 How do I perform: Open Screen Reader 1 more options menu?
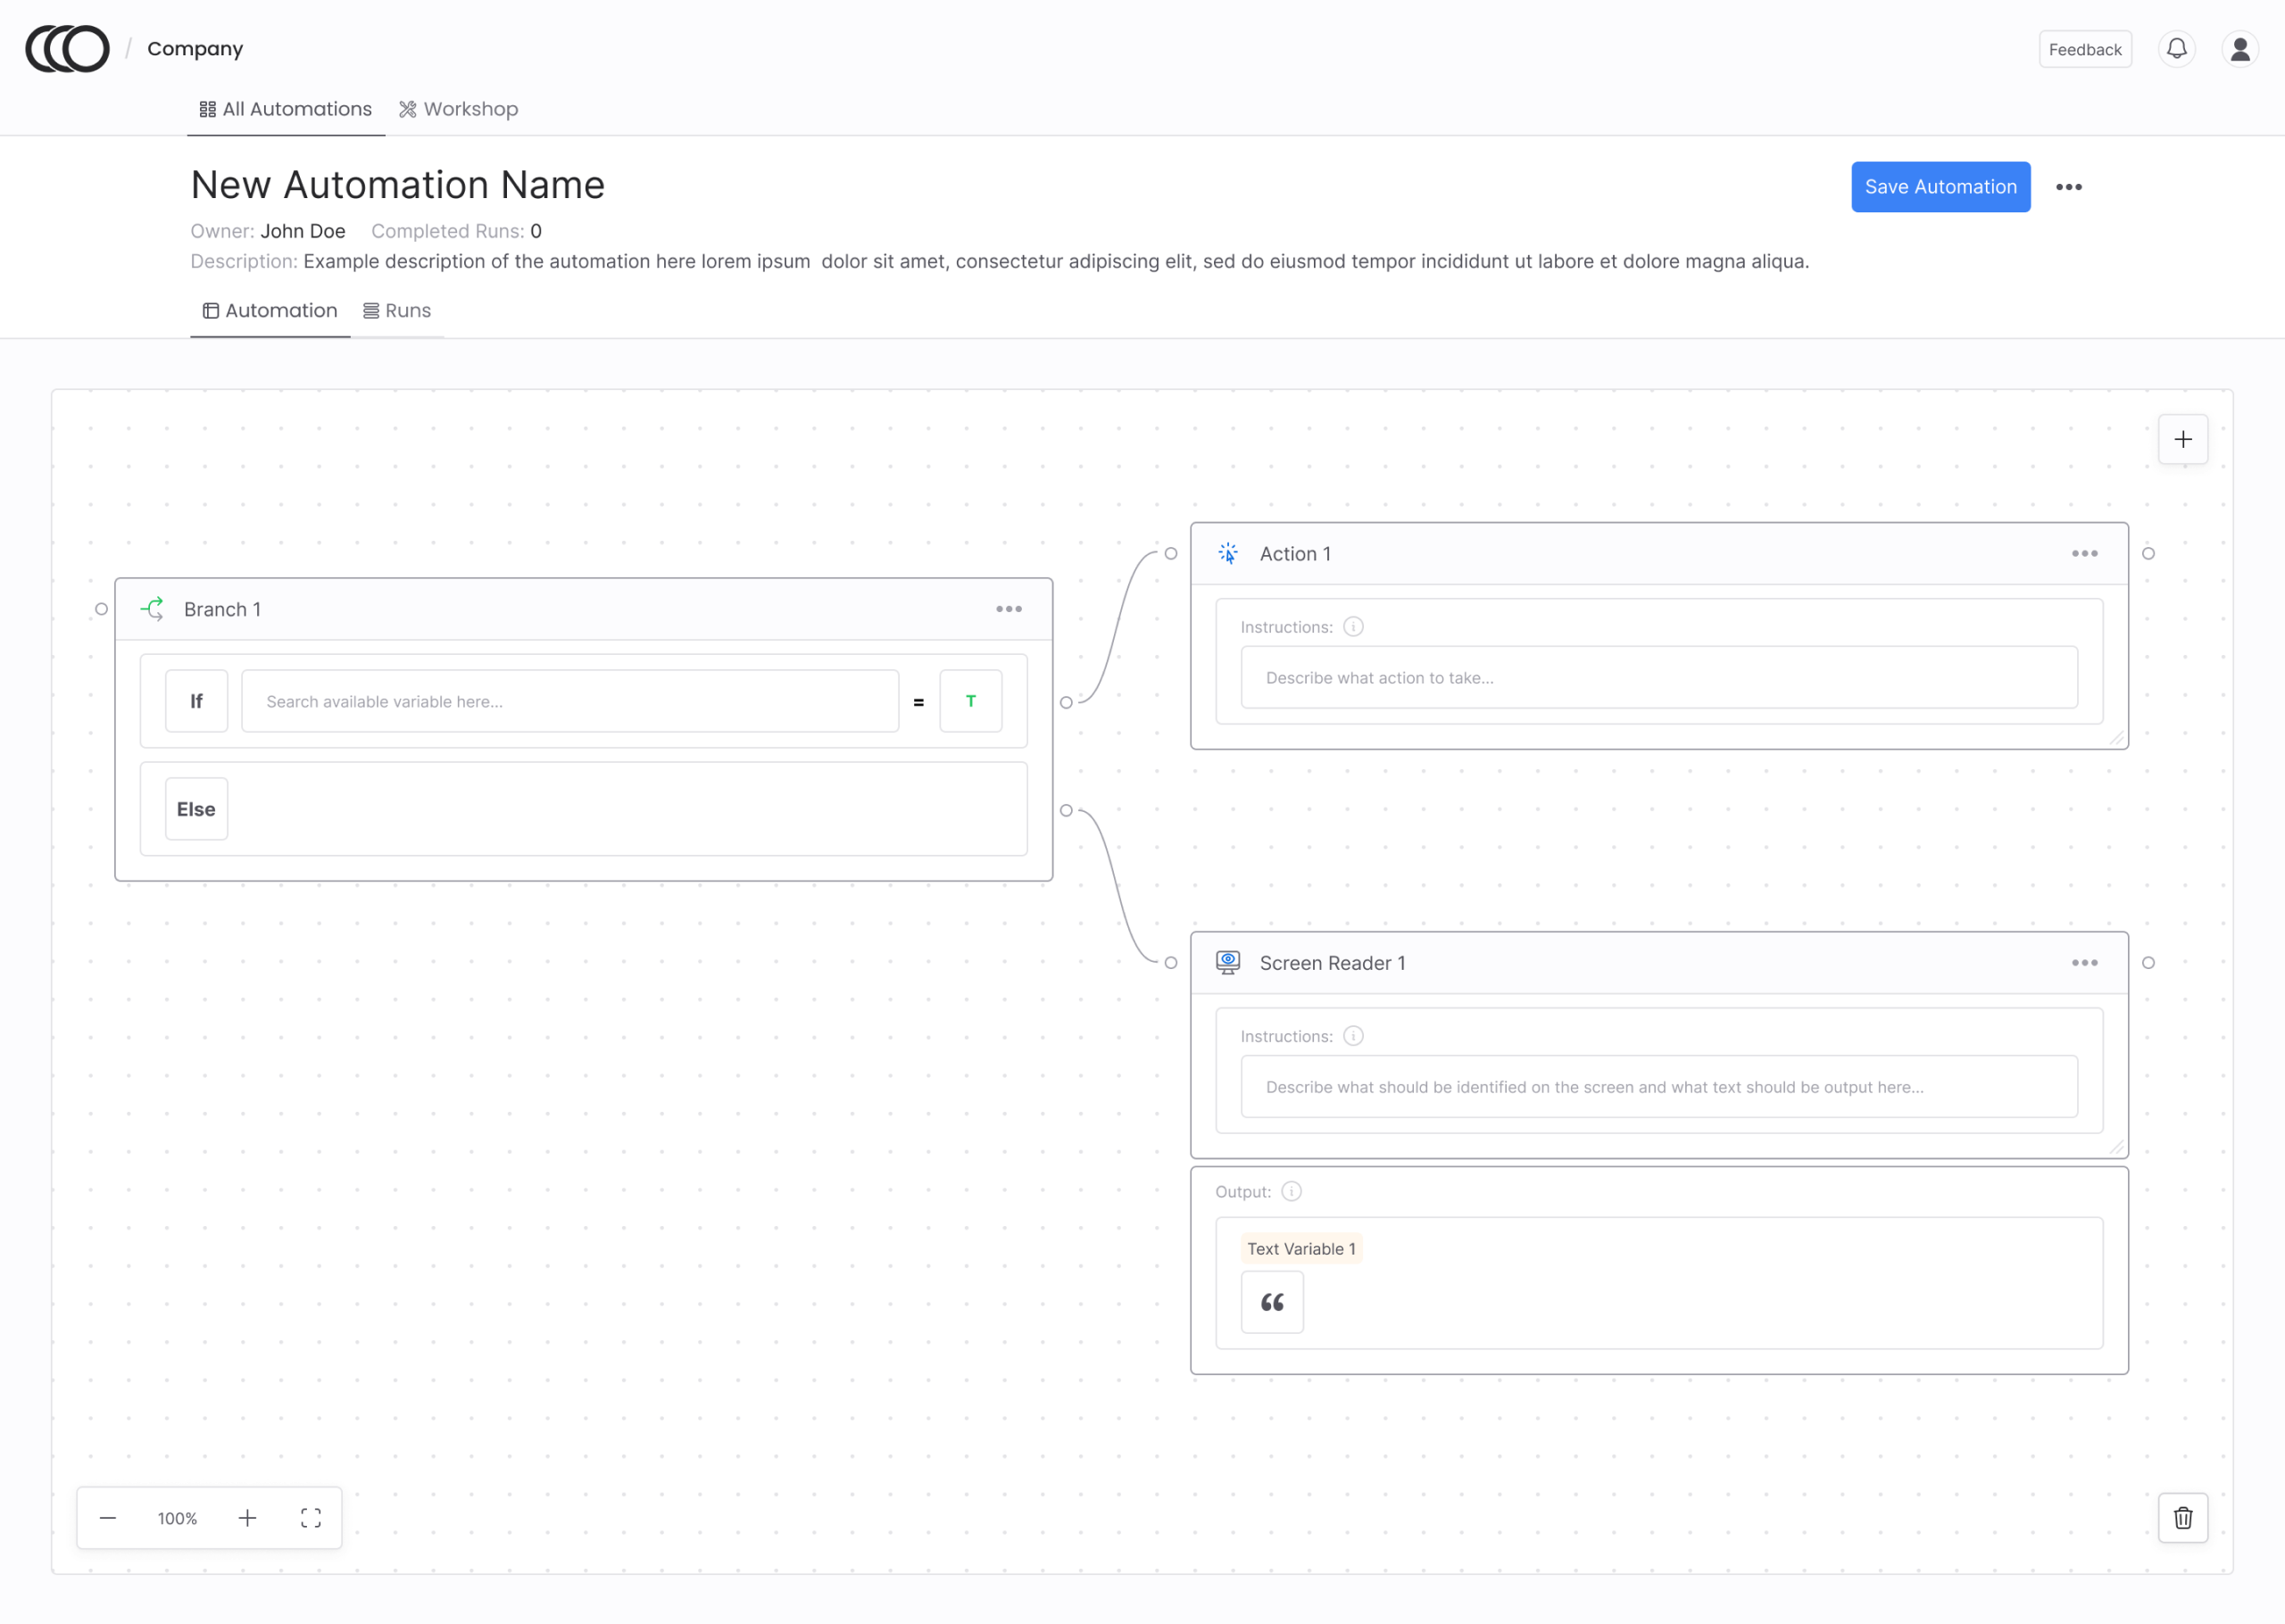[x=2084, y=963]
